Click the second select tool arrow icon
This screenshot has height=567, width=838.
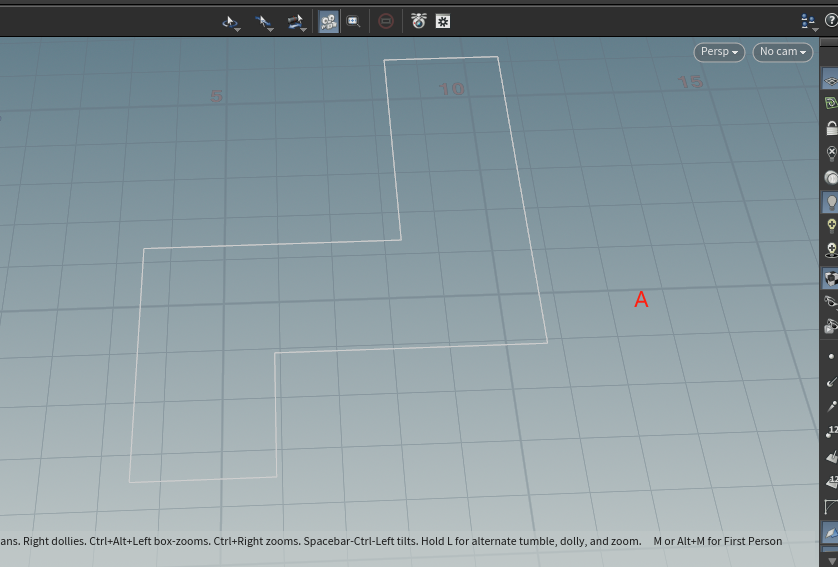coord(263,21)
